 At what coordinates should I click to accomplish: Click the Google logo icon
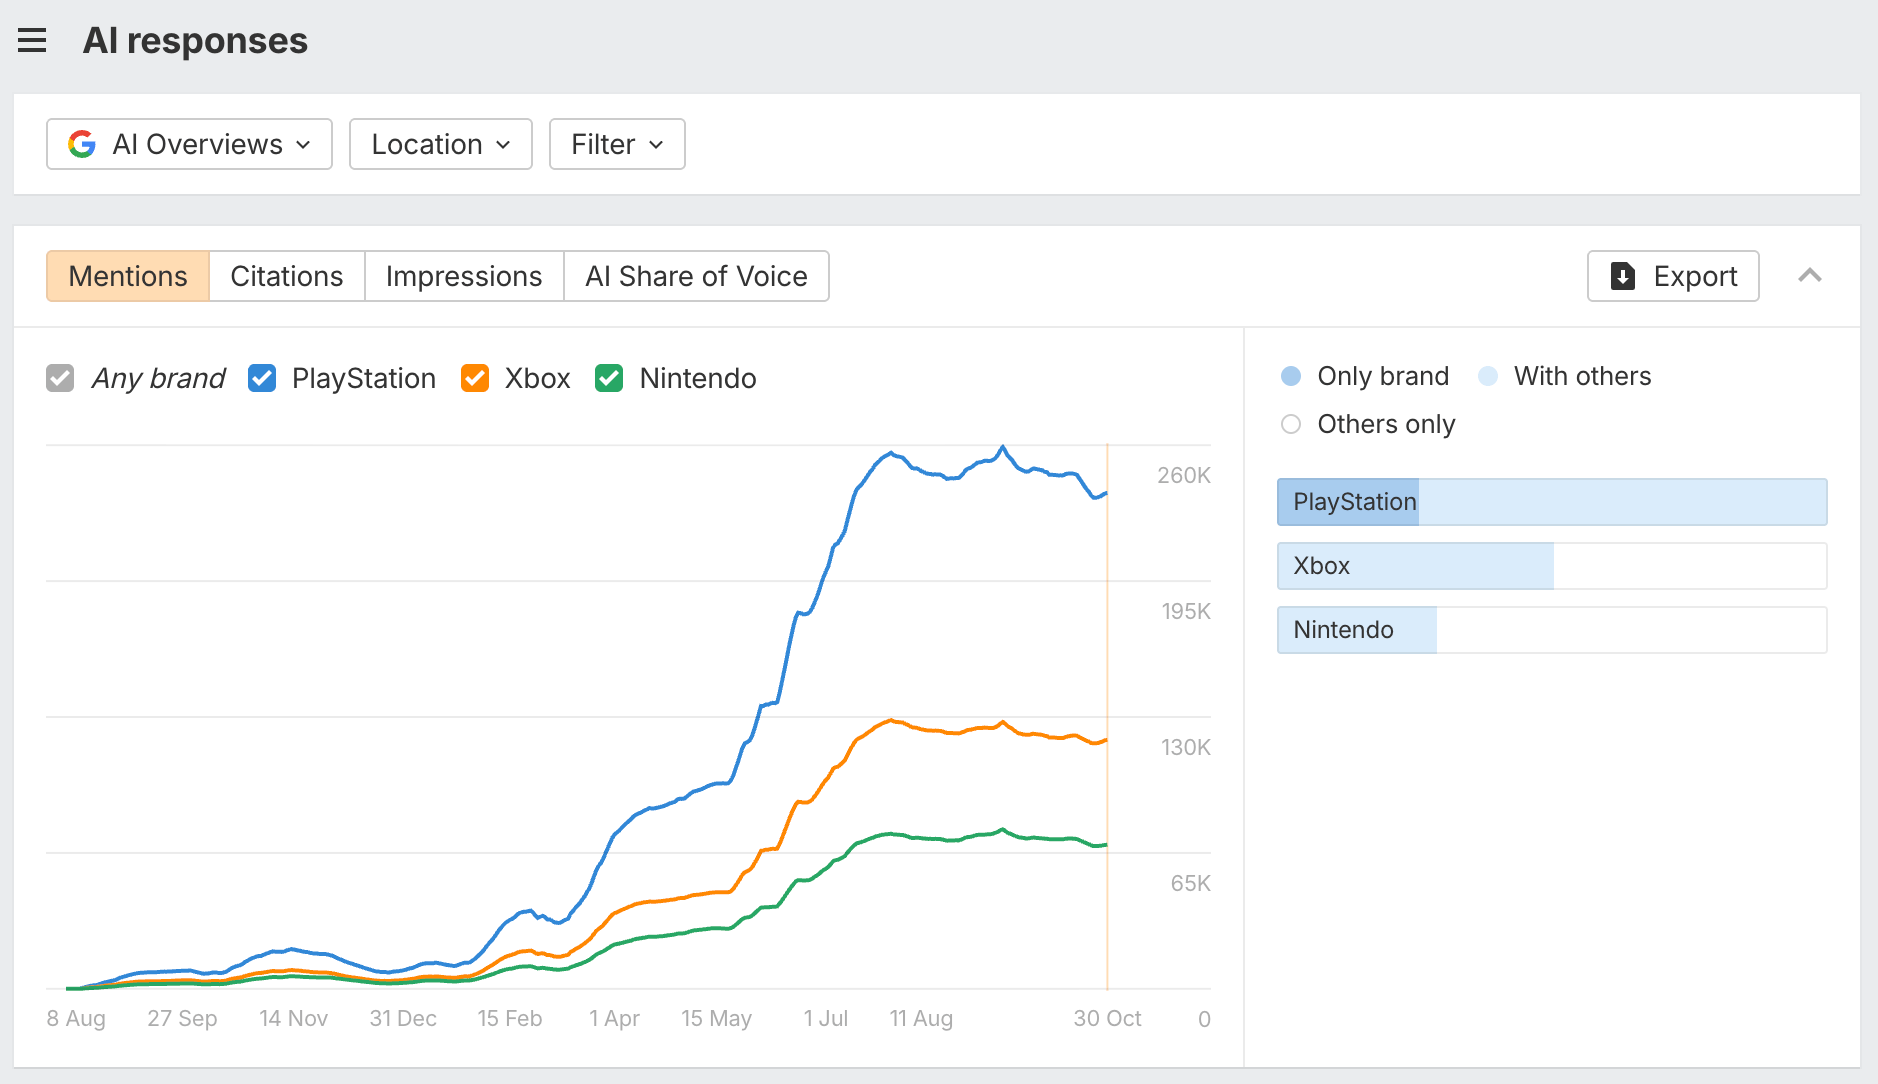82,144
